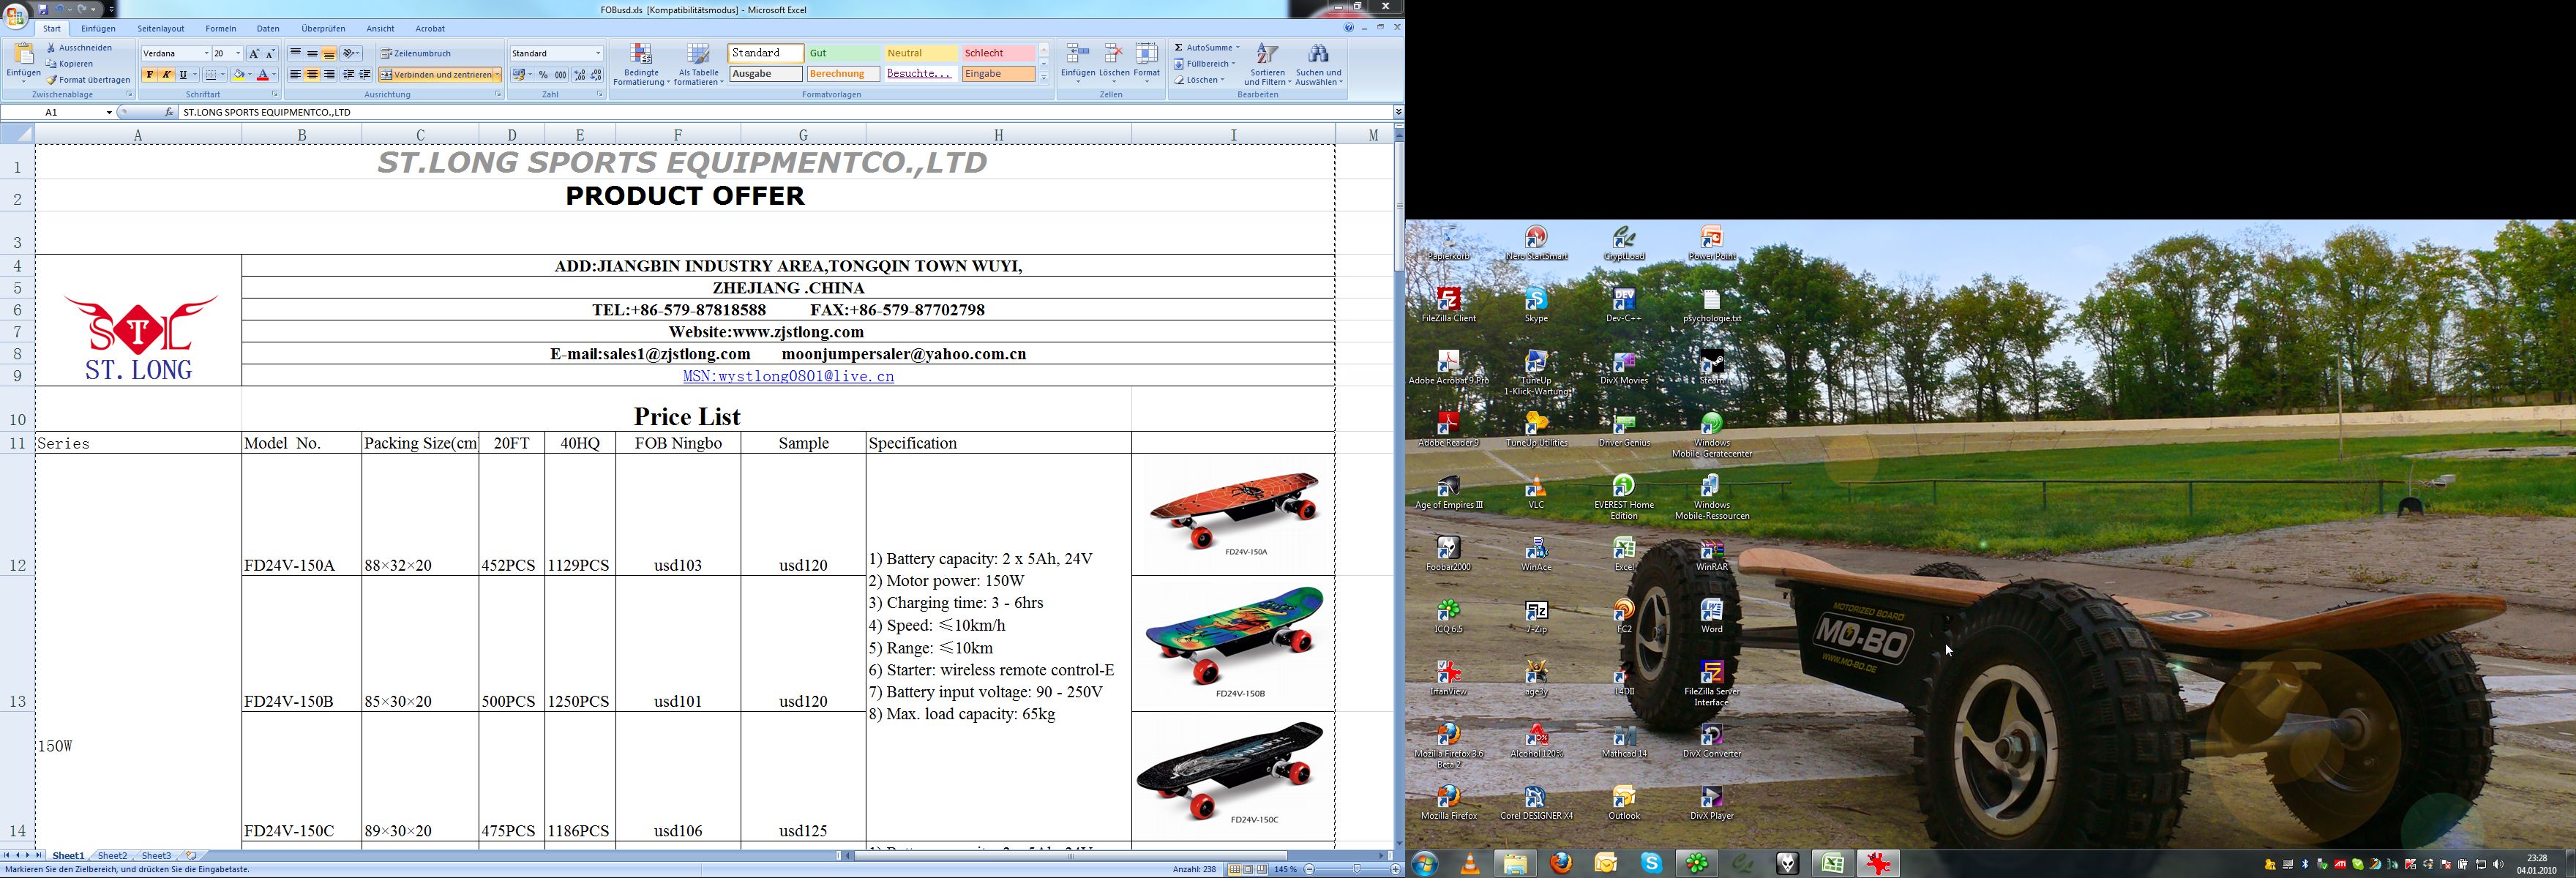Open the Verdana font name dropdown
The height and width of the screenshot is (878, 2576).
[206, 54]
